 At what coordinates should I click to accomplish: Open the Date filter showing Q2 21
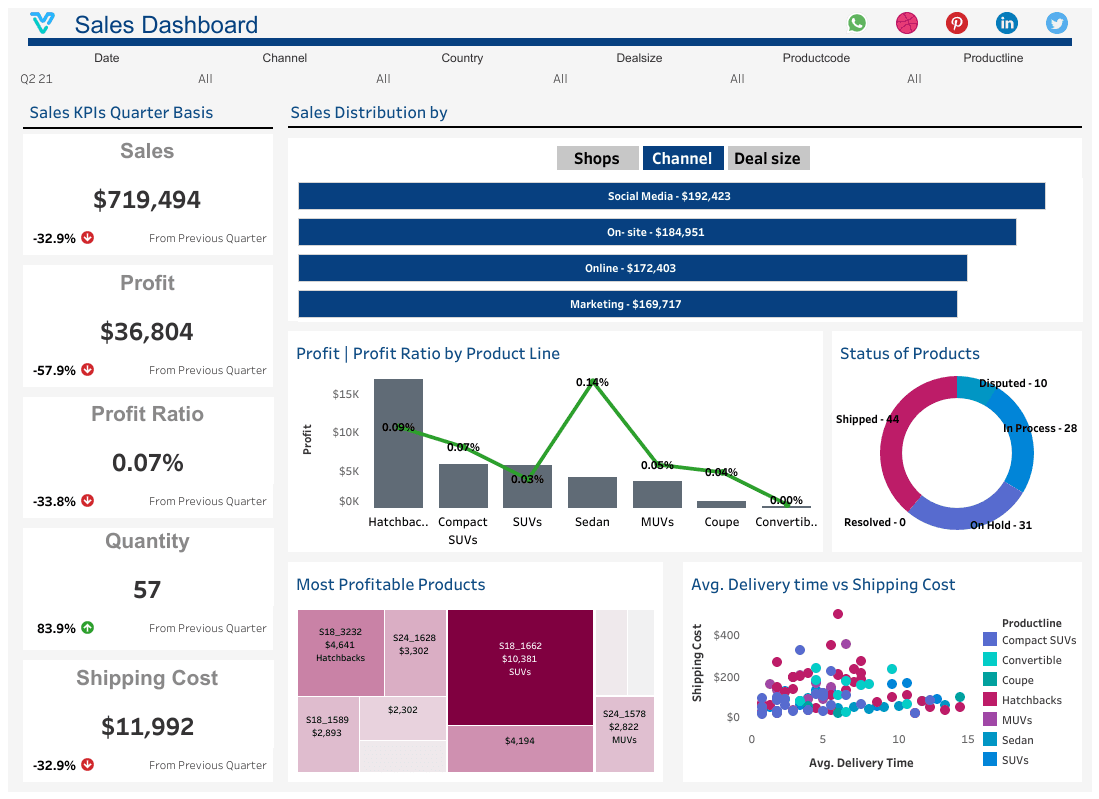[36, 78]
